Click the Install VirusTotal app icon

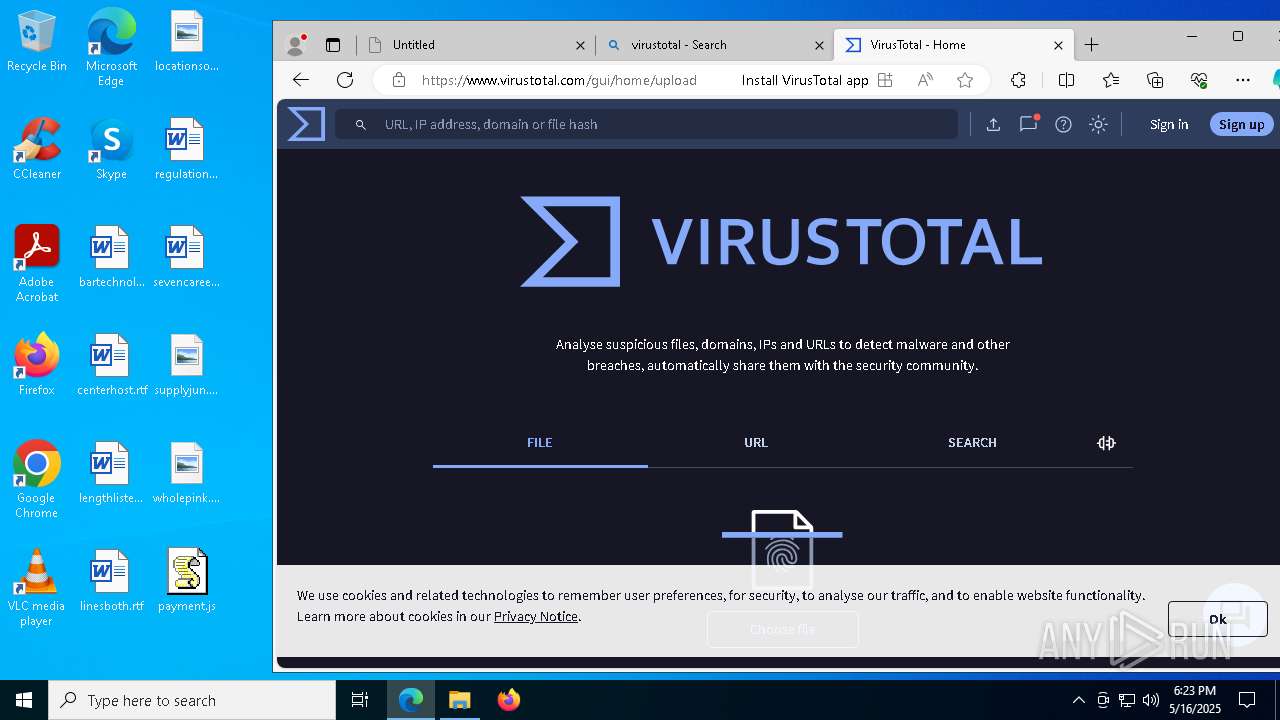885,80
